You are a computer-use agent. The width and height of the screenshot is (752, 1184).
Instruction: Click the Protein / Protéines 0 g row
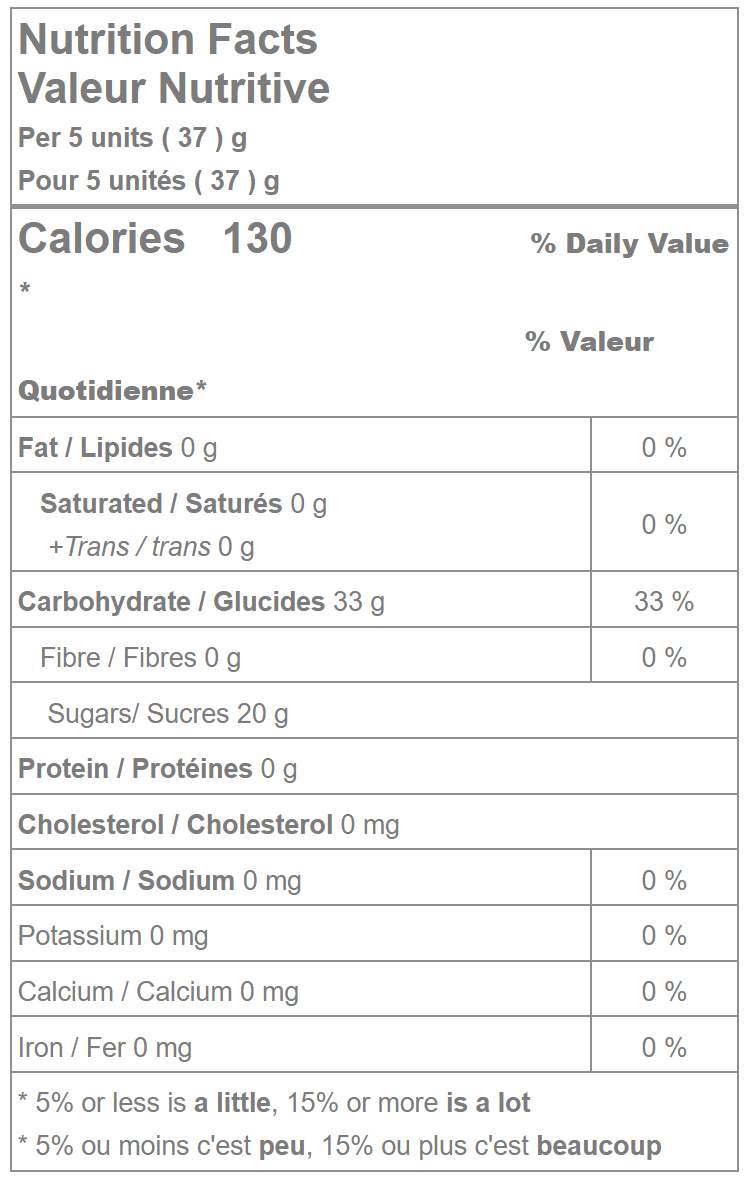[x=157, y=769]
